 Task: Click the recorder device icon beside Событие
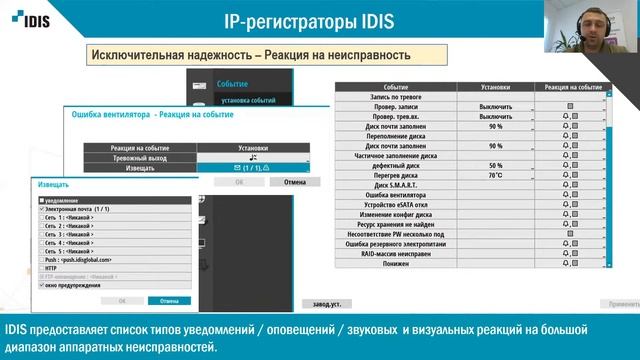coord(199,85)
